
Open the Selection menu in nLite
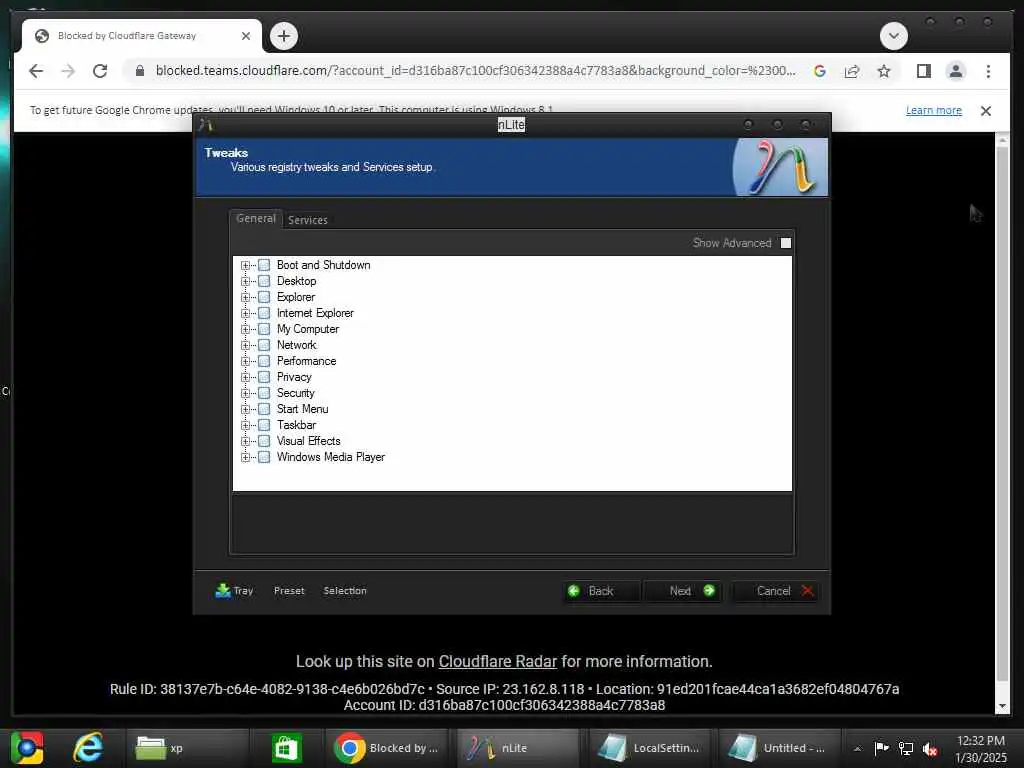pos(345,590)
